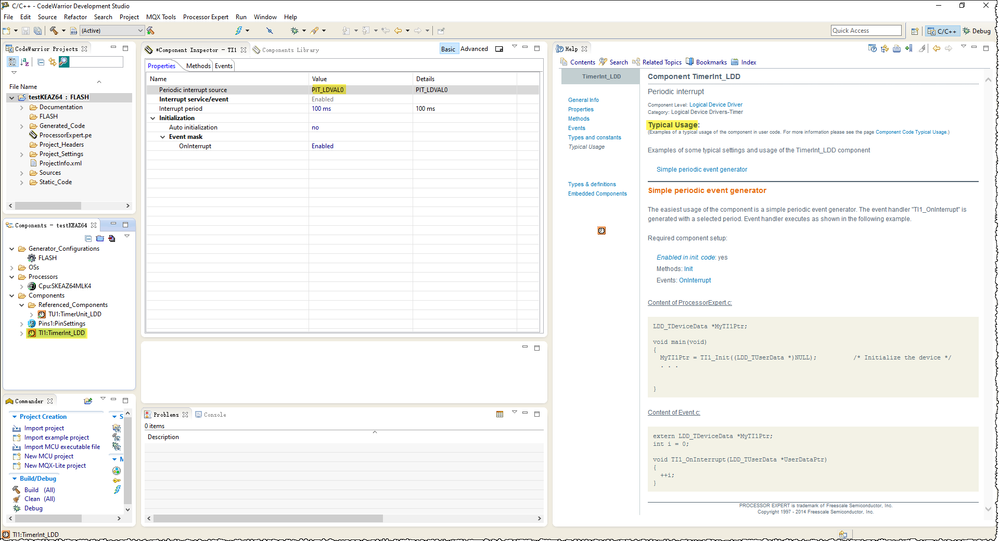The width and height of the screenshot is (999, 541).
Task: Click the Print icon in Help view
Action: pos(896,48)
